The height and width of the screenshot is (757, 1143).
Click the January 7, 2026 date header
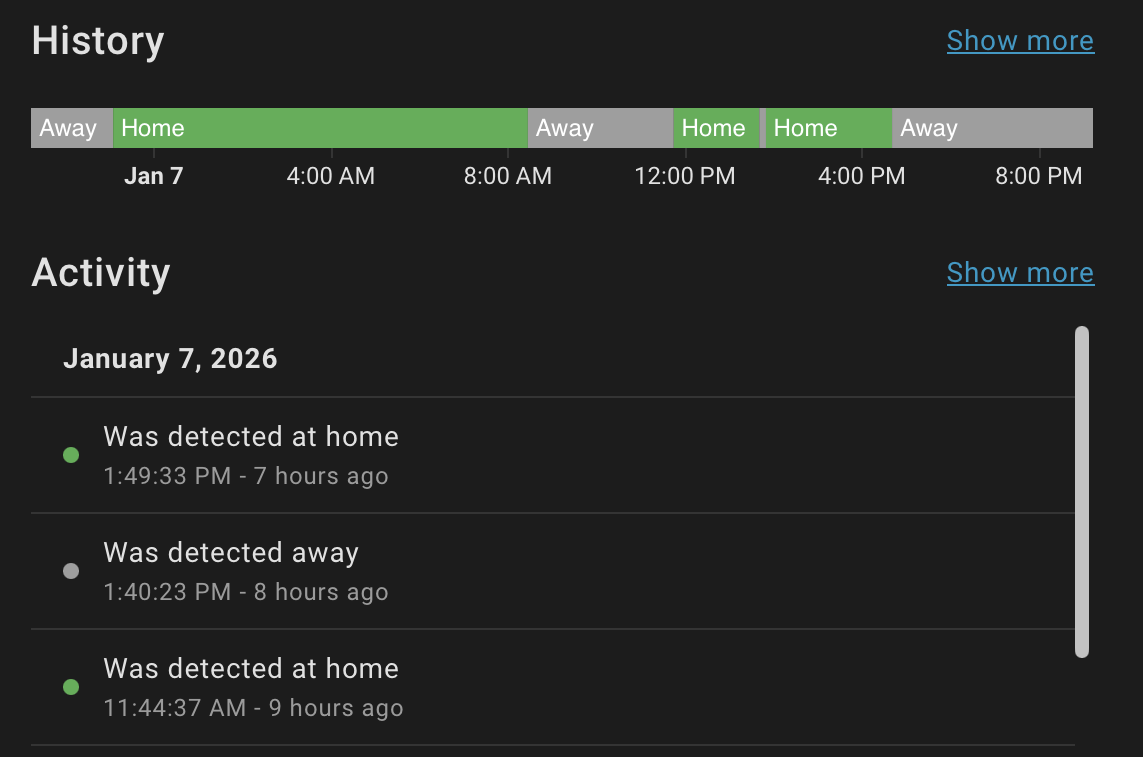170,359
